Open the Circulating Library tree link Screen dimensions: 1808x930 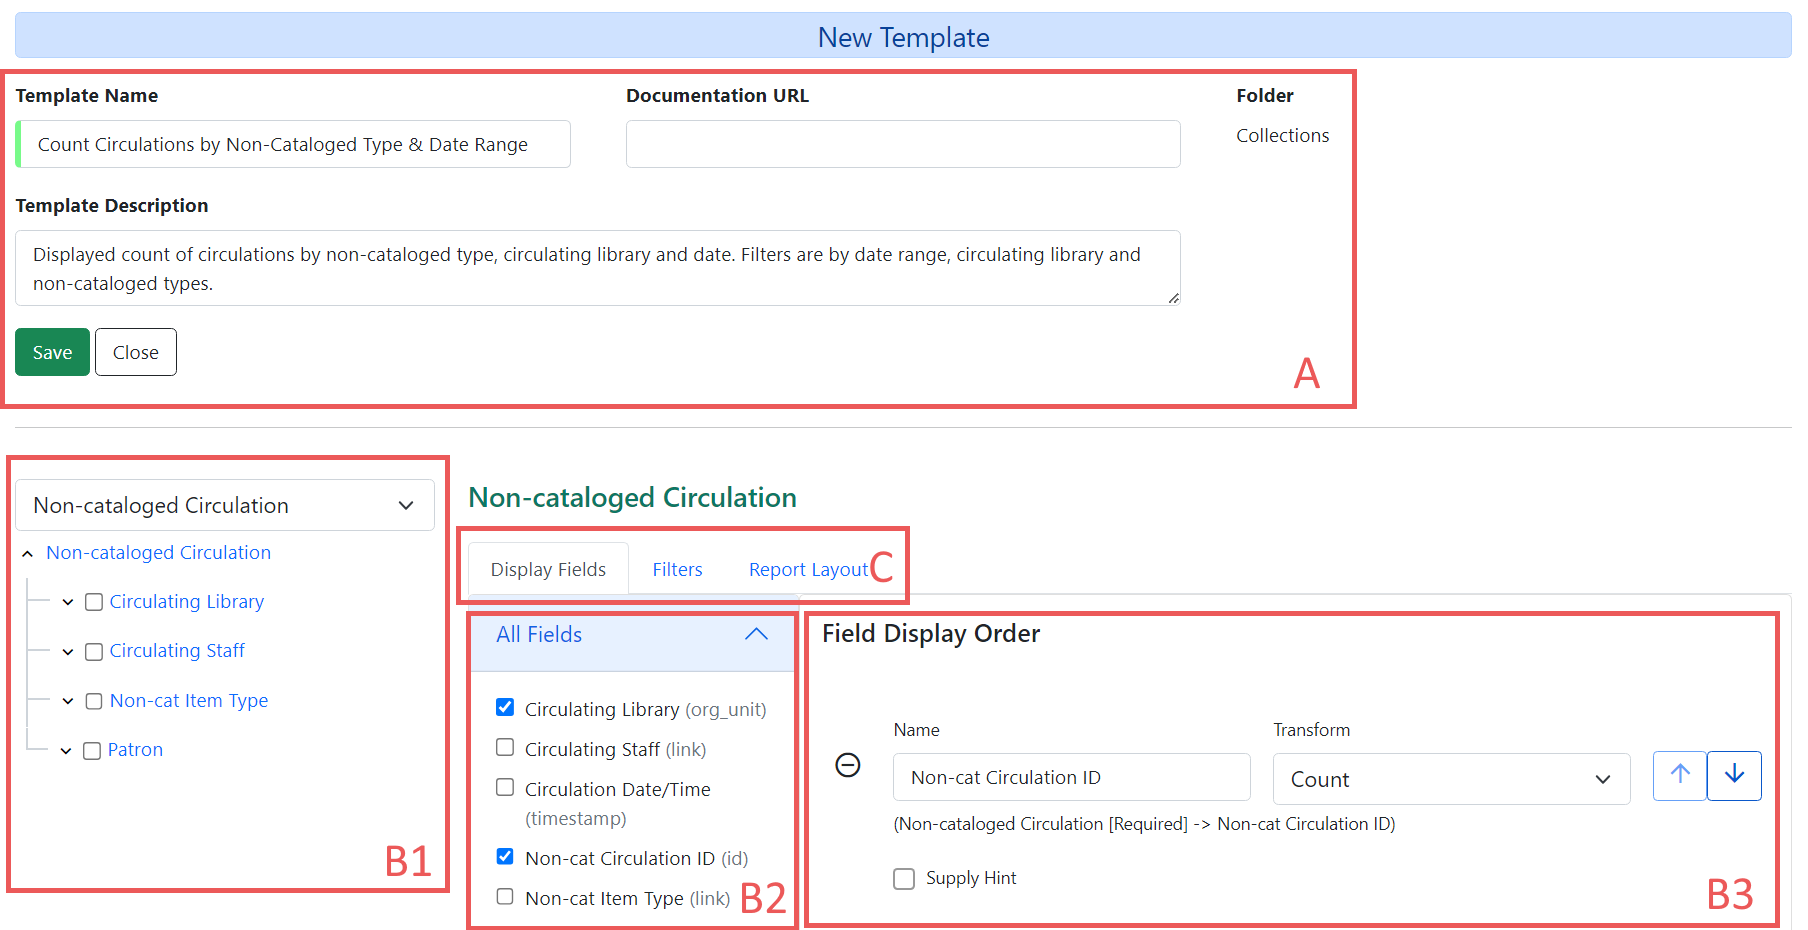click(x=186, y=601)
